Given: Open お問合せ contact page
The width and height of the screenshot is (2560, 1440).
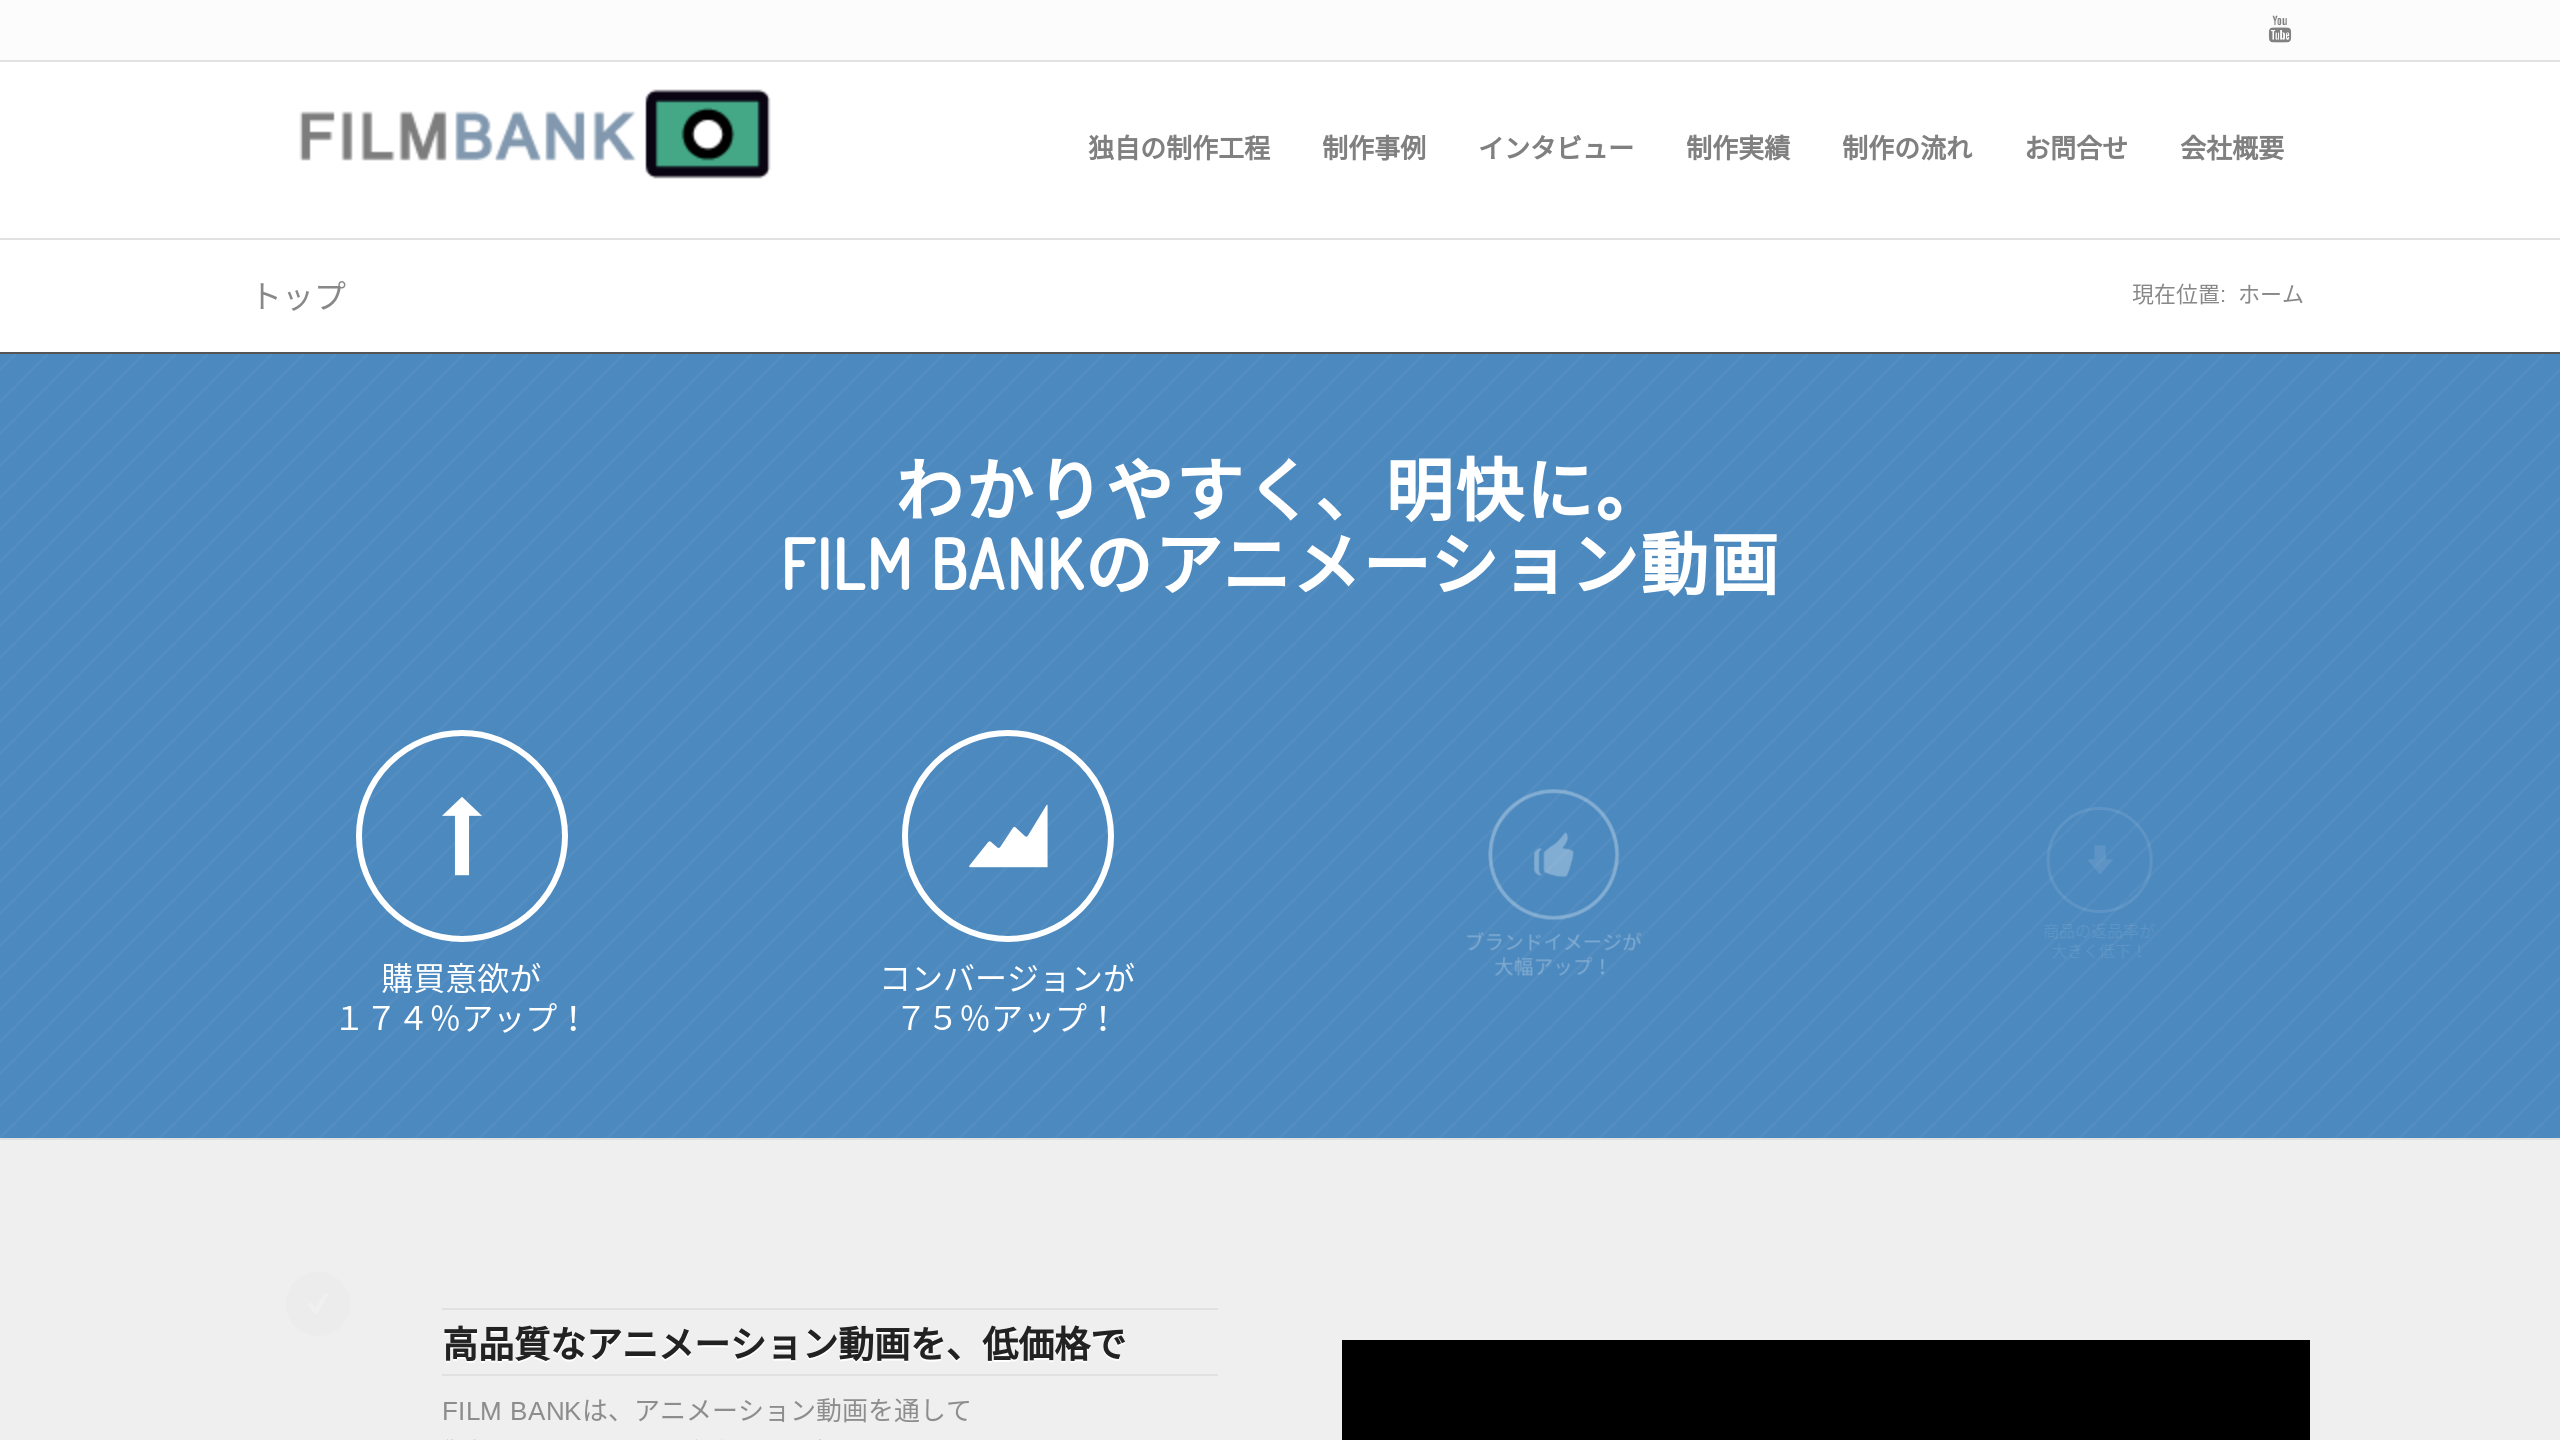Looking at the screenshot, I should 2076,148.
